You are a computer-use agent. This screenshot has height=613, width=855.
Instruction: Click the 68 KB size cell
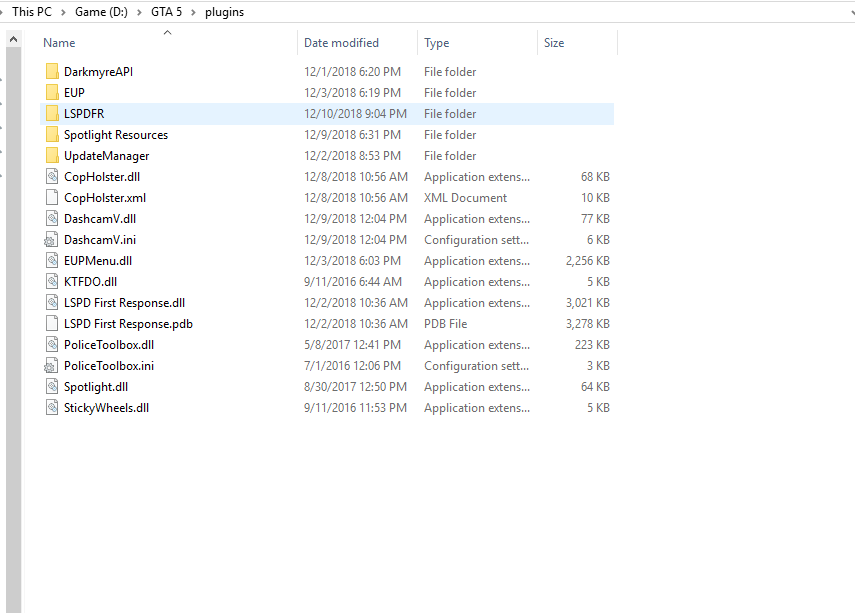click(x=595, y=177)
